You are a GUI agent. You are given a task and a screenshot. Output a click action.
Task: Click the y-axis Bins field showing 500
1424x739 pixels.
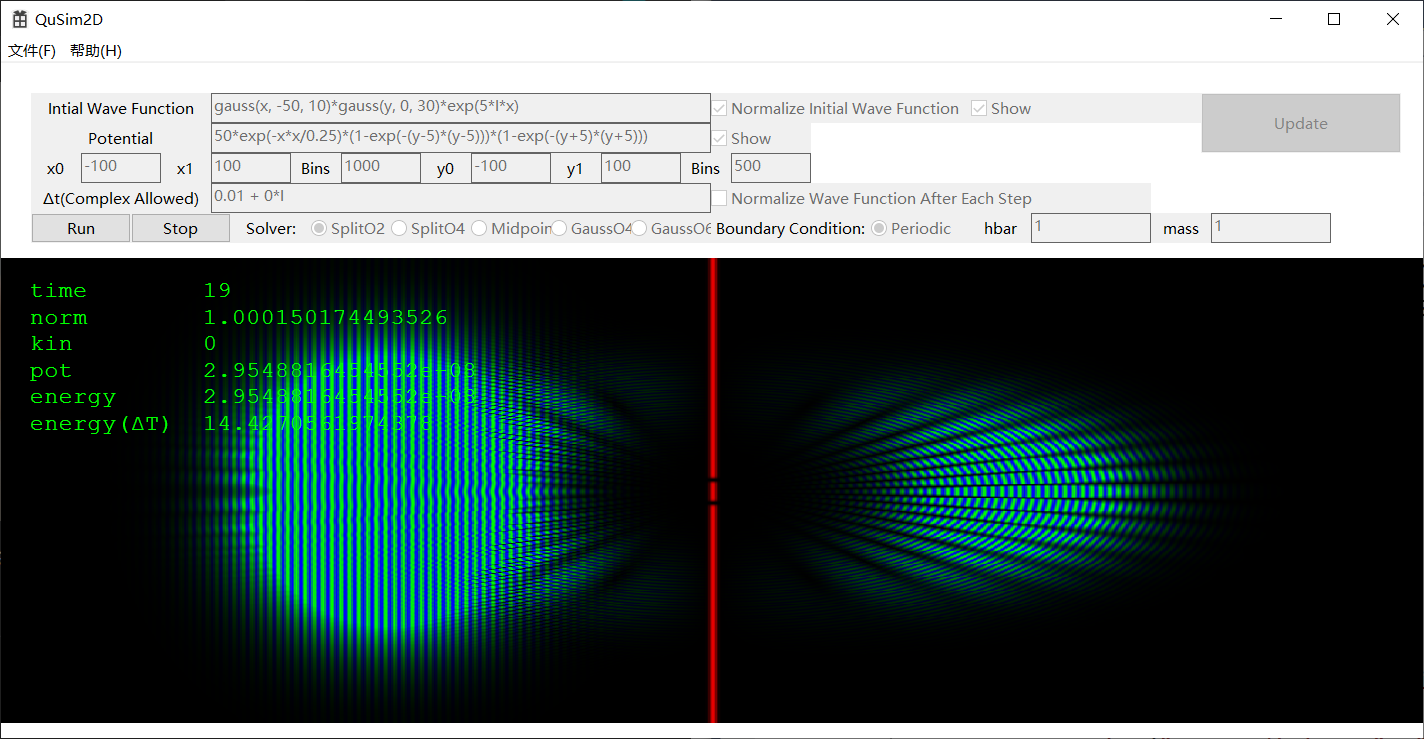(x=771, y=168)
